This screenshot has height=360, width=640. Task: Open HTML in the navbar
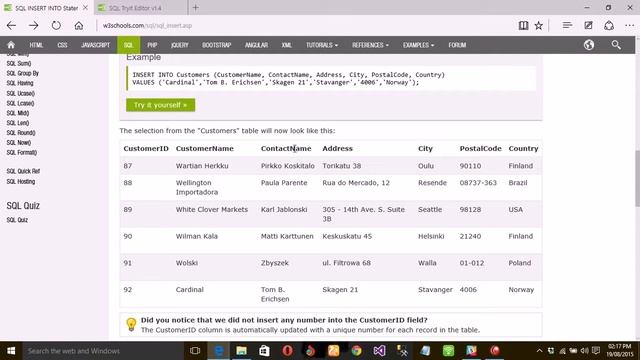point(36,45)
